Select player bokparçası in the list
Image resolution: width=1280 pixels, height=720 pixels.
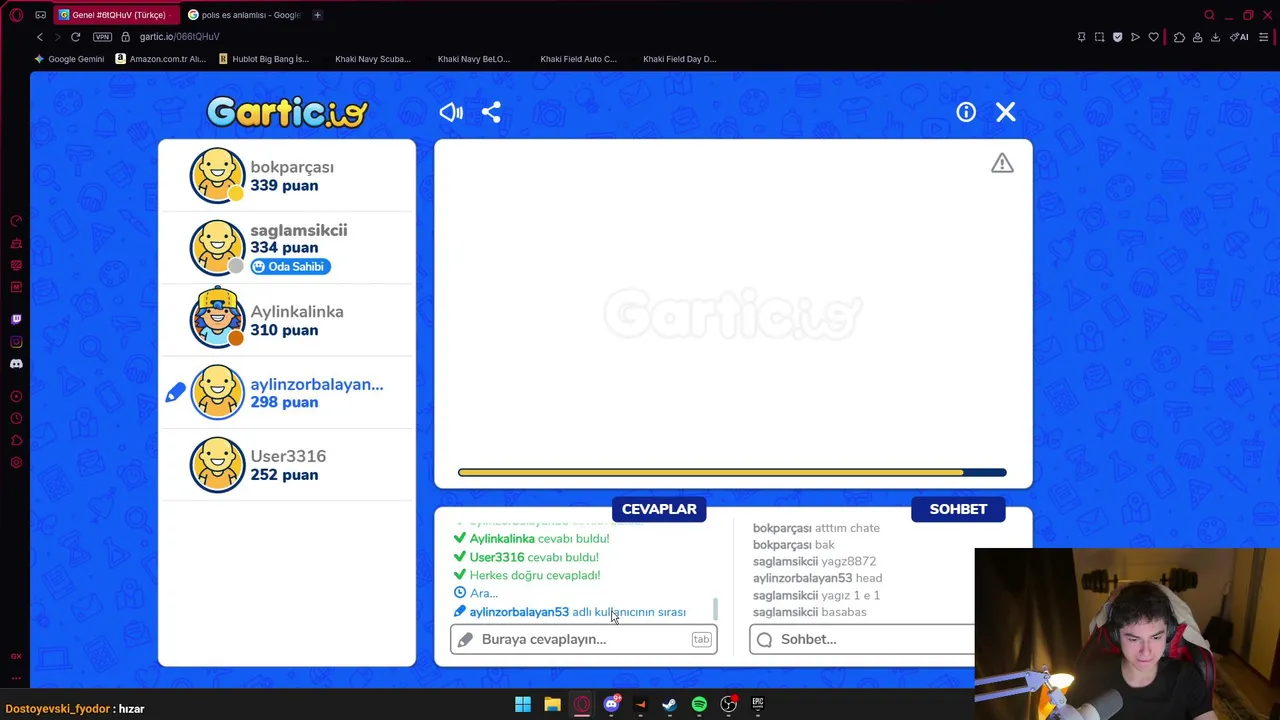point(287,176)
